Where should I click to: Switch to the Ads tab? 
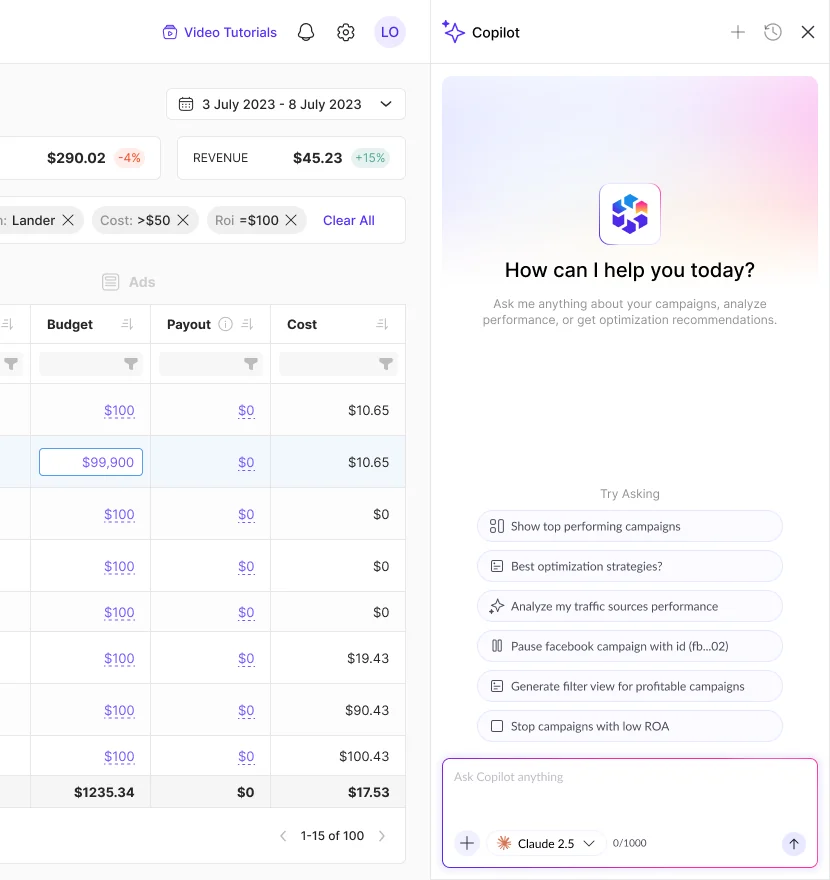(129, 282)
